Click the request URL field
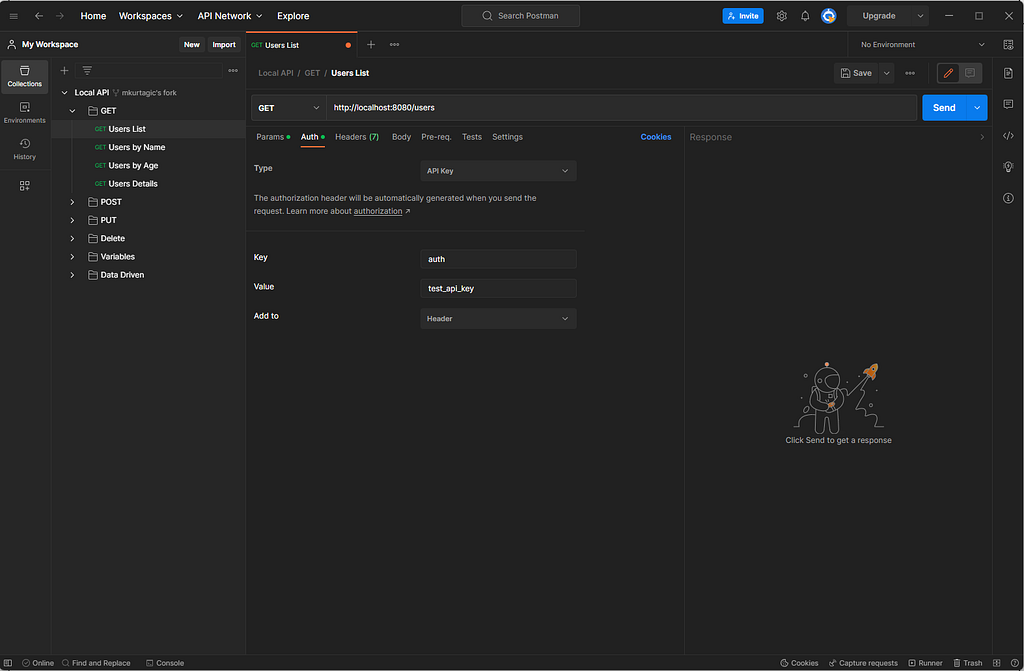1024x671 pixels. coord(622,108)
